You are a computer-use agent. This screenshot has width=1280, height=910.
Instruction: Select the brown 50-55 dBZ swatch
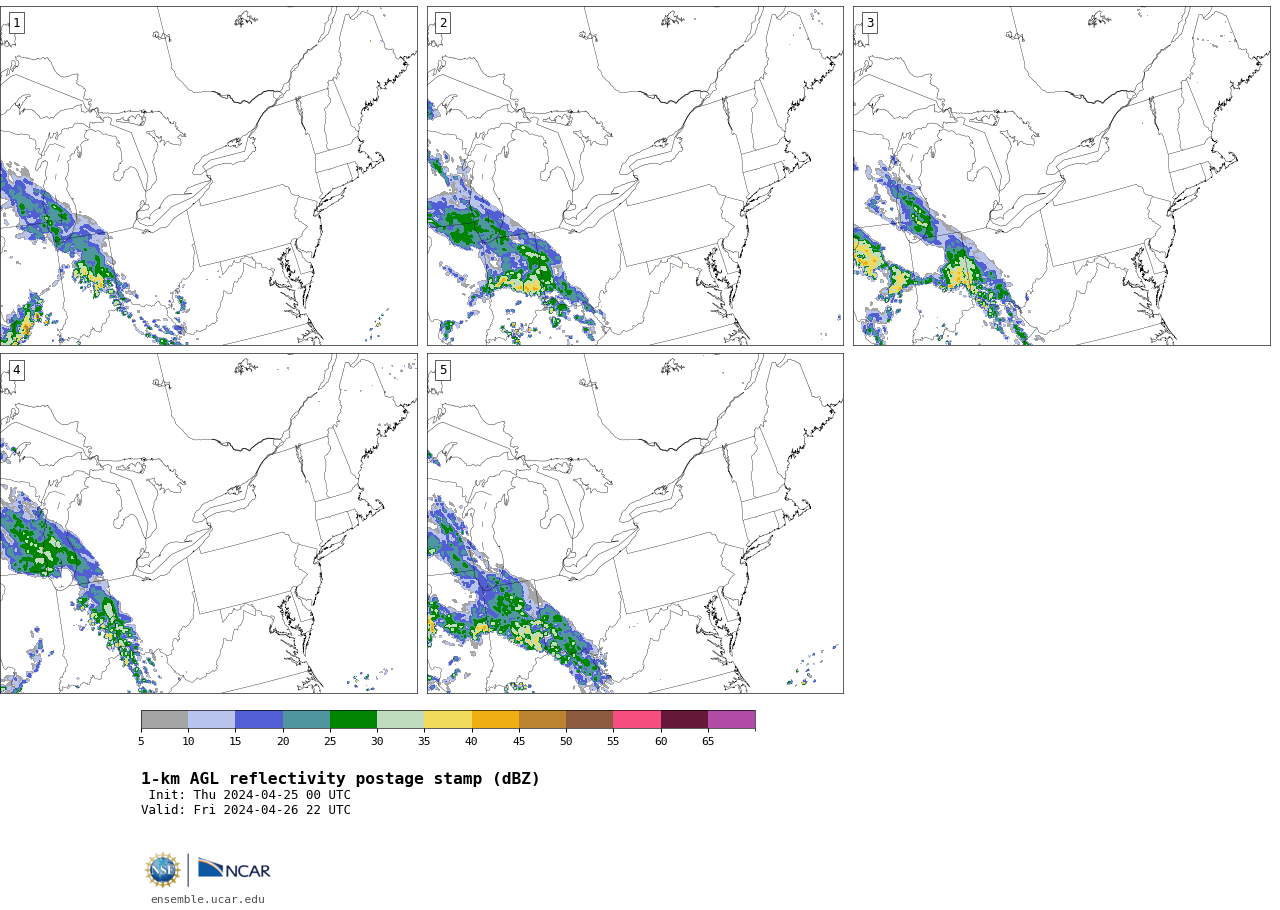[590, 720]
